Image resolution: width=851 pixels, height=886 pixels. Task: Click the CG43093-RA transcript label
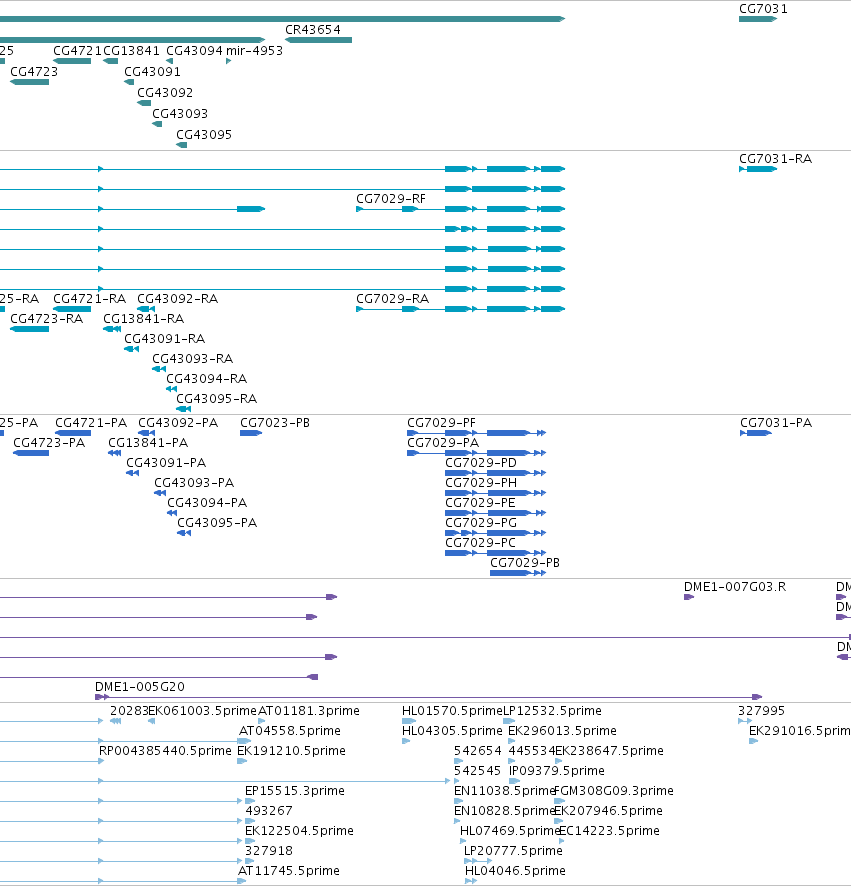[192, 359]
